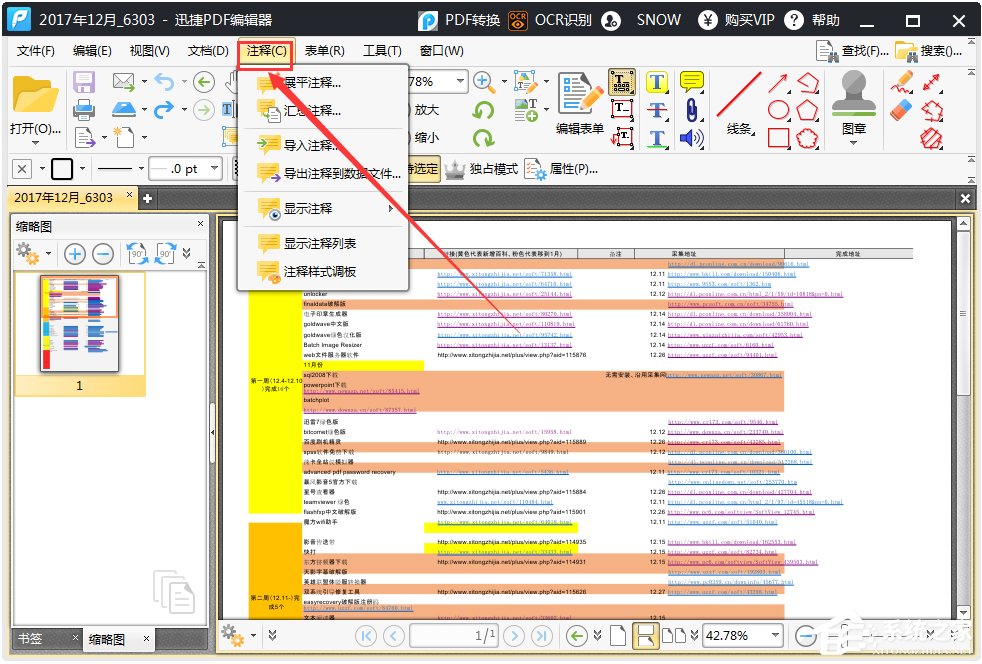Click the zoom in thumbnails plus icon

pyautogui.click(x=75, y=254)
